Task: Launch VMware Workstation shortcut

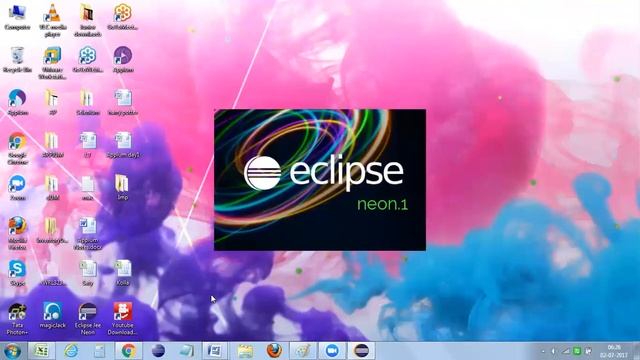Action: [x=52, y=62]
